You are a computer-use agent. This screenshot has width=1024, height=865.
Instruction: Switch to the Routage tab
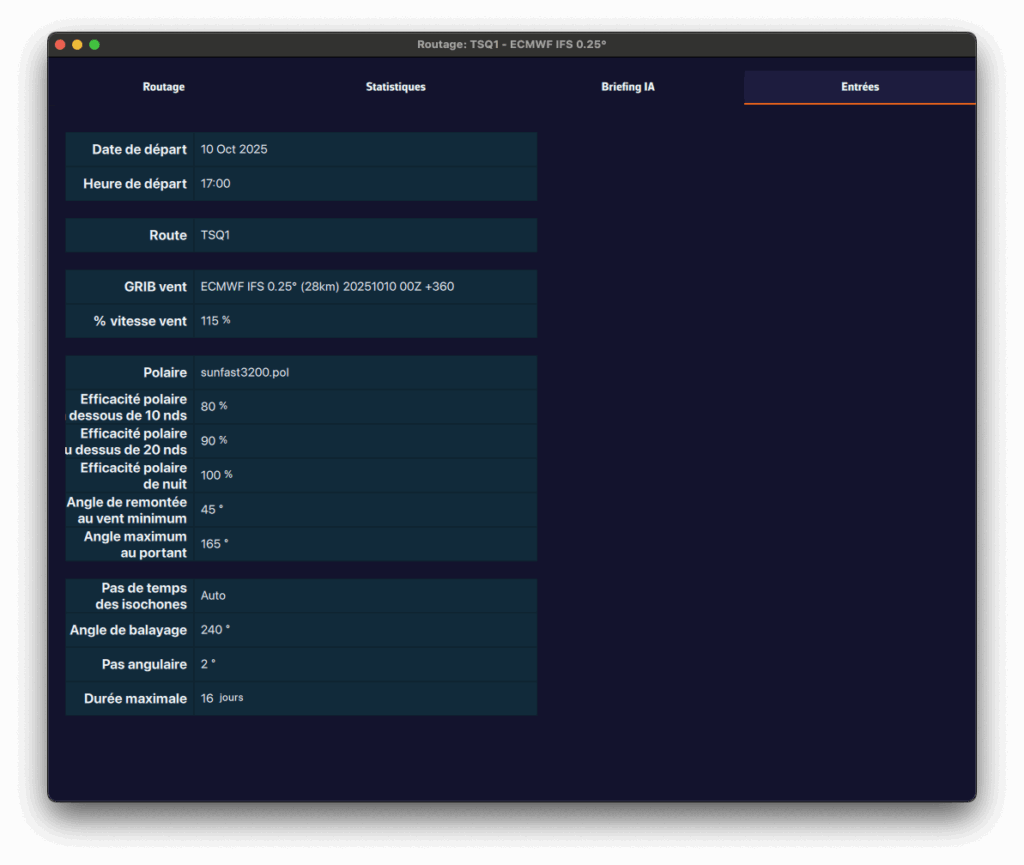[164, 87]
